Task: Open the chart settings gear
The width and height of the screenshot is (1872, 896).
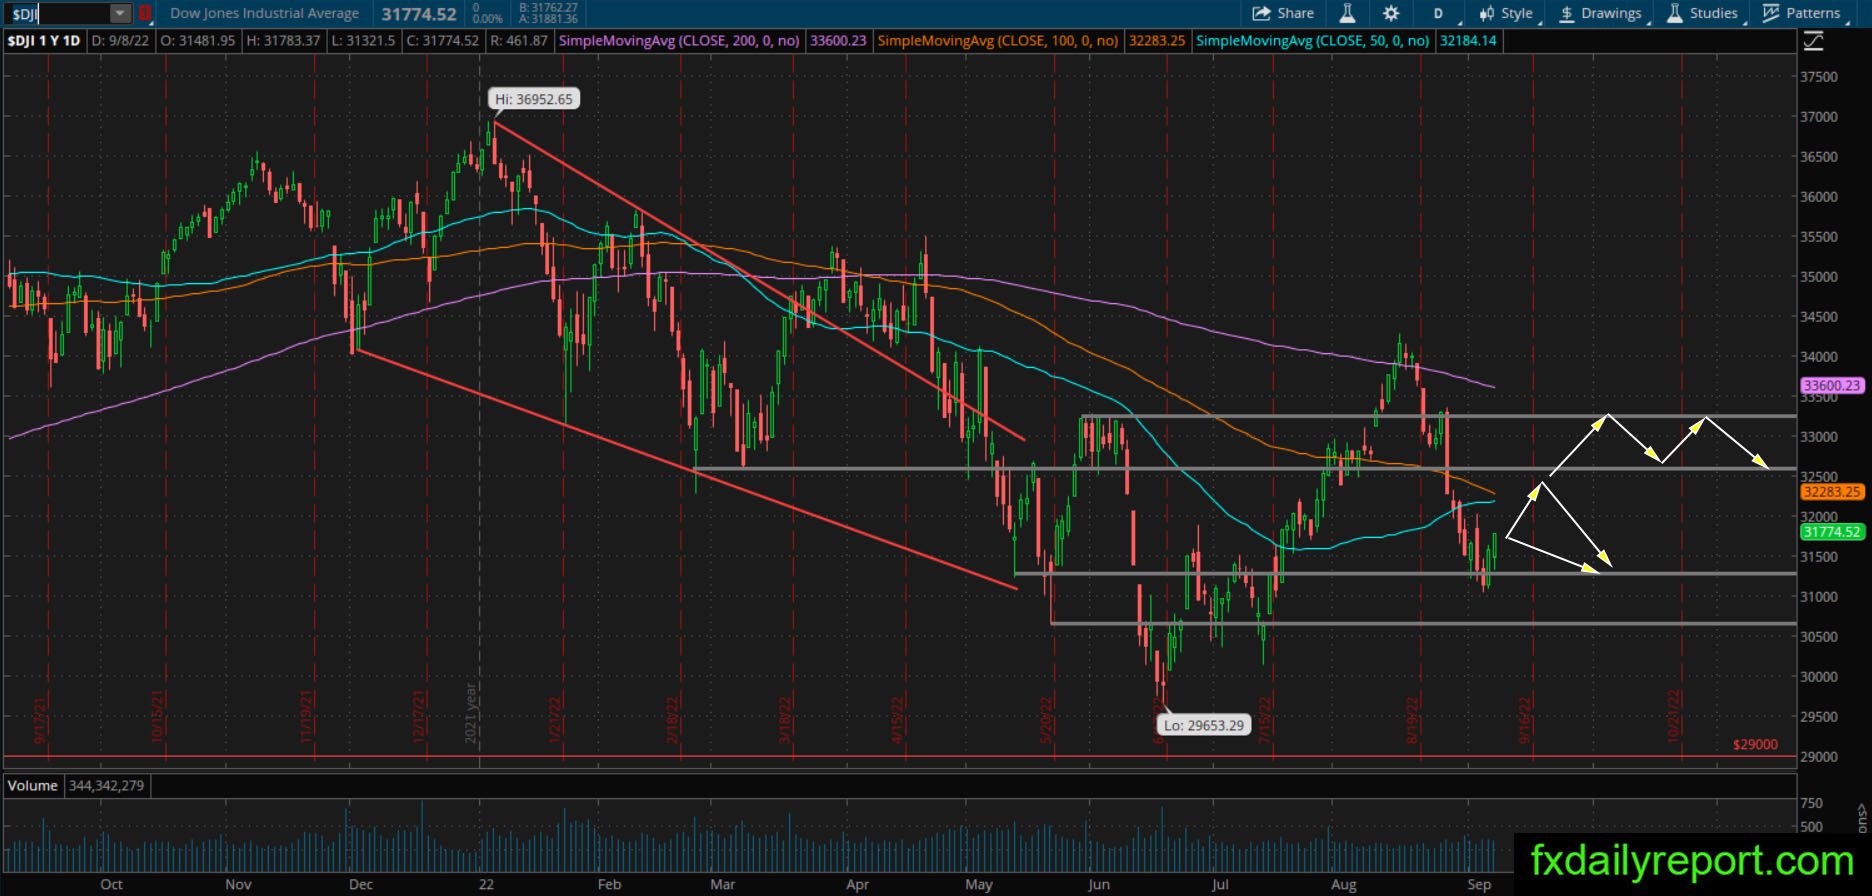Action: tap(1391, 13)
